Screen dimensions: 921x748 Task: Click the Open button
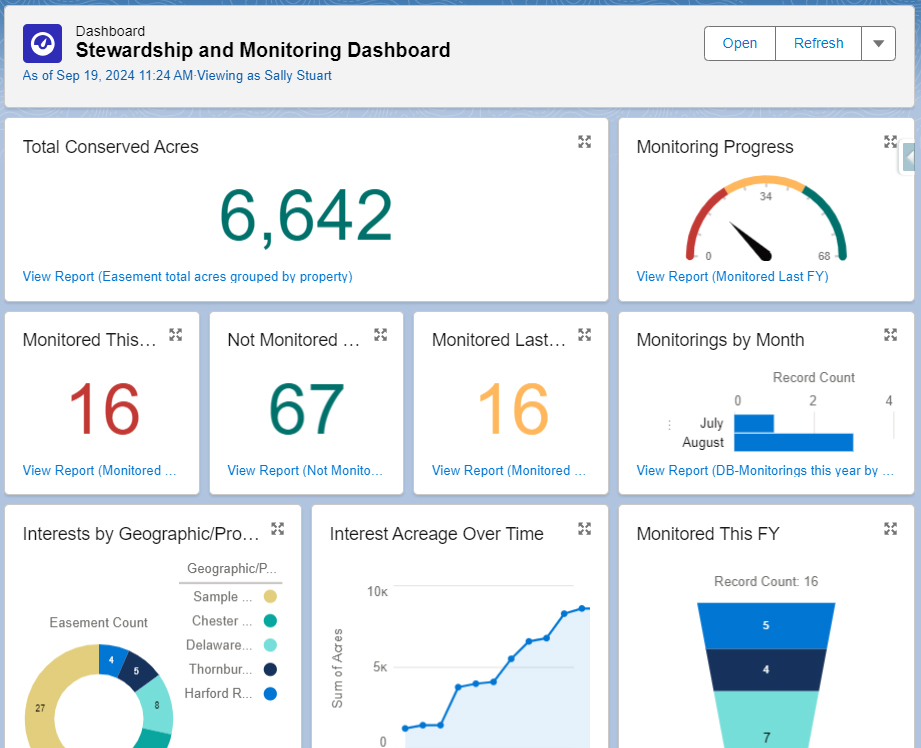740,44
